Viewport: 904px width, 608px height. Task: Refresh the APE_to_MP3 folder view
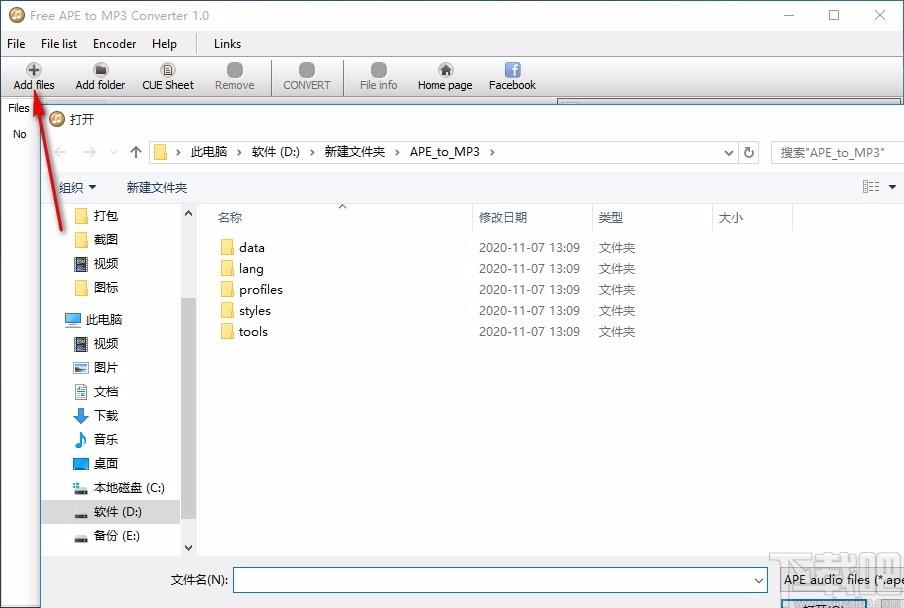click(x=748, y=152)
